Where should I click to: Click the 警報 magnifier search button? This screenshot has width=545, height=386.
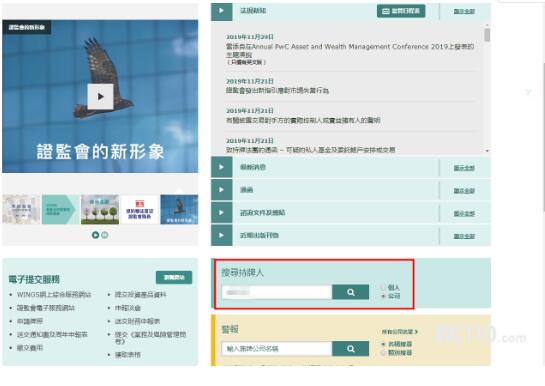350,348
